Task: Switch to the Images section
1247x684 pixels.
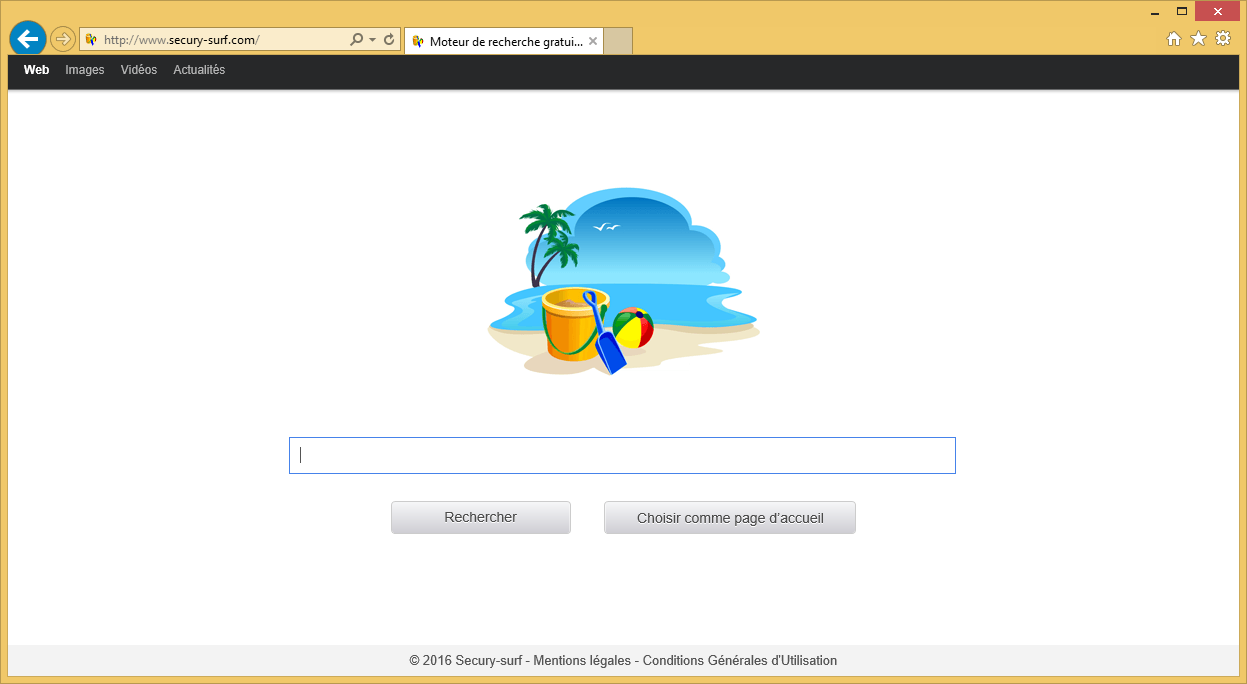Action: click(84, 70)
